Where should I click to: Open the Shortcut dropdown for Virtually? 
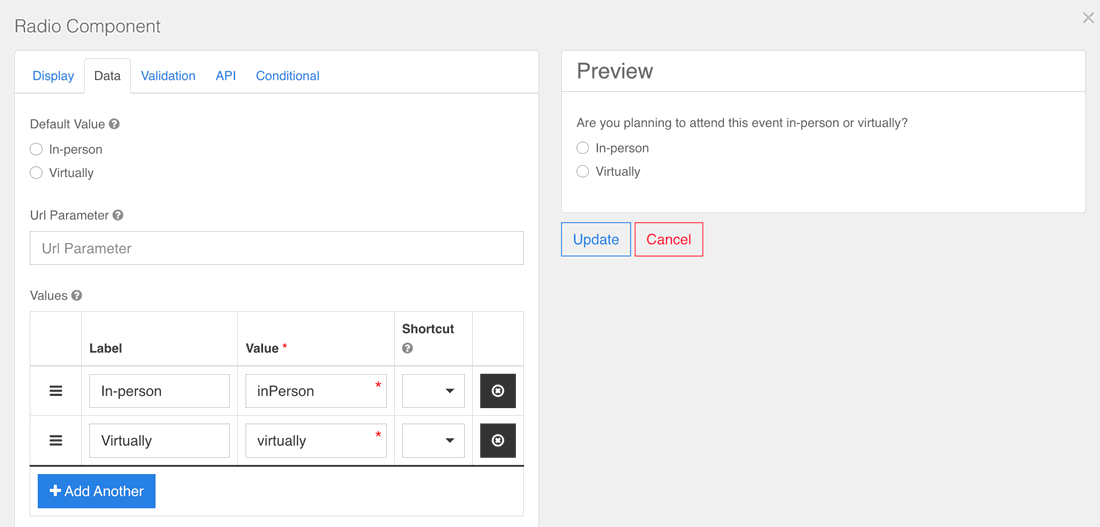[433, 441]
